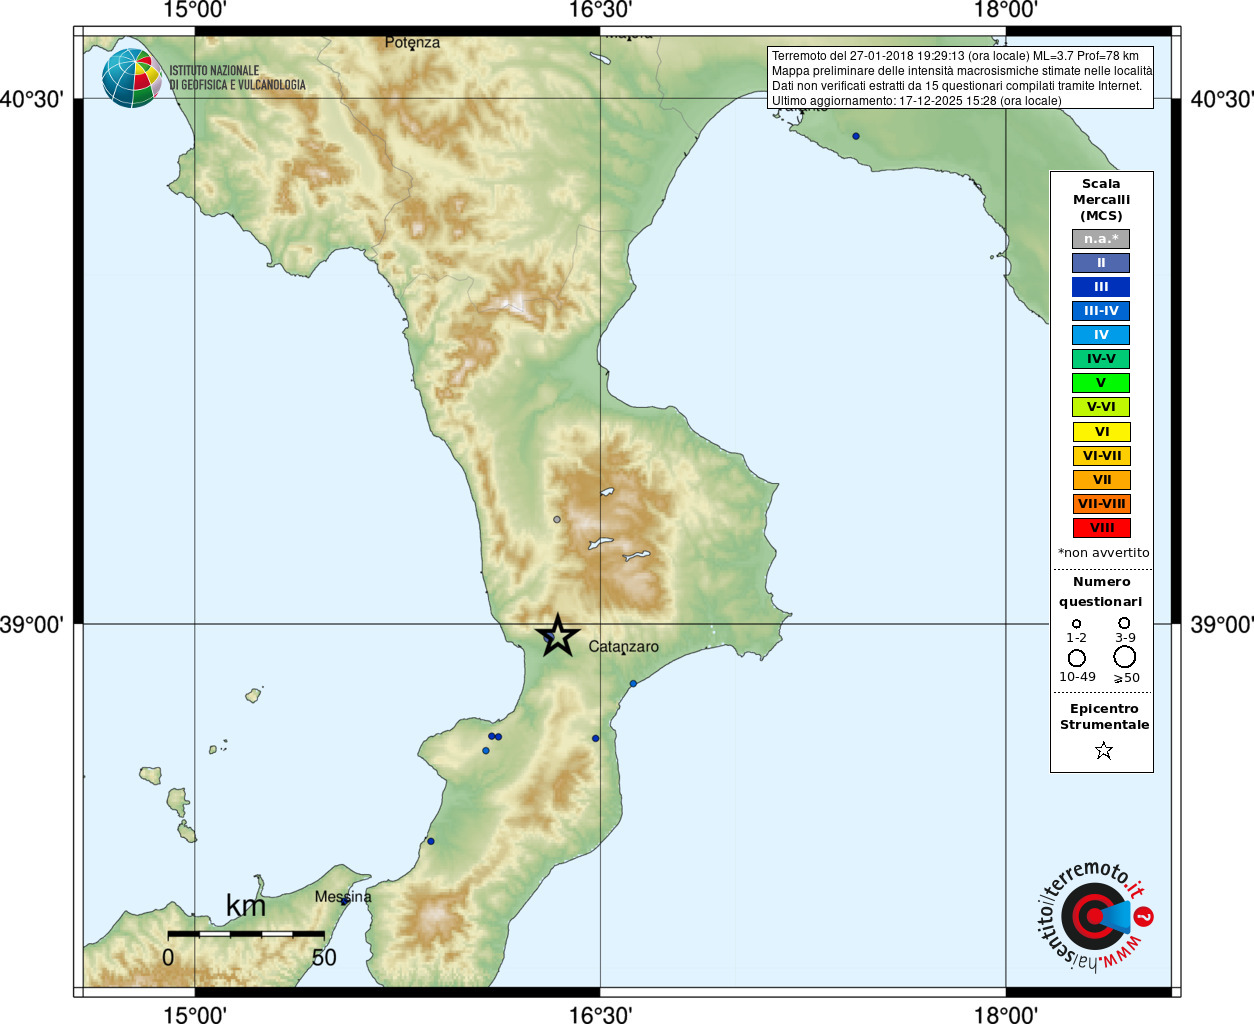This screenshot has width=1254, height=1024.
Task: Click the 'km' scale bar label
Action: coord(246,906)
